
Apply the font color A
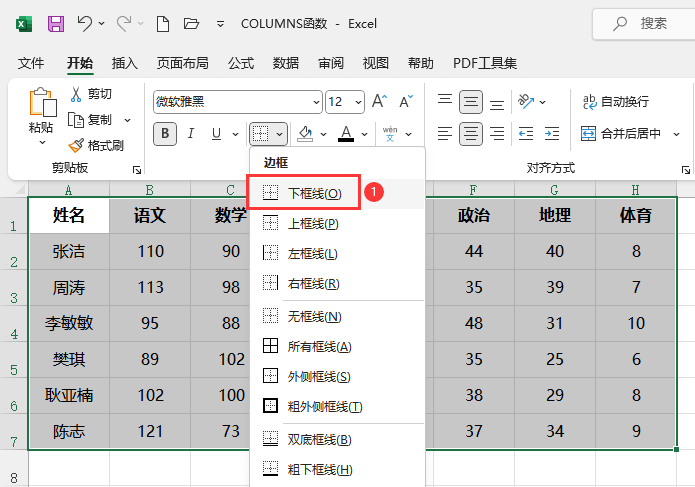346,133
